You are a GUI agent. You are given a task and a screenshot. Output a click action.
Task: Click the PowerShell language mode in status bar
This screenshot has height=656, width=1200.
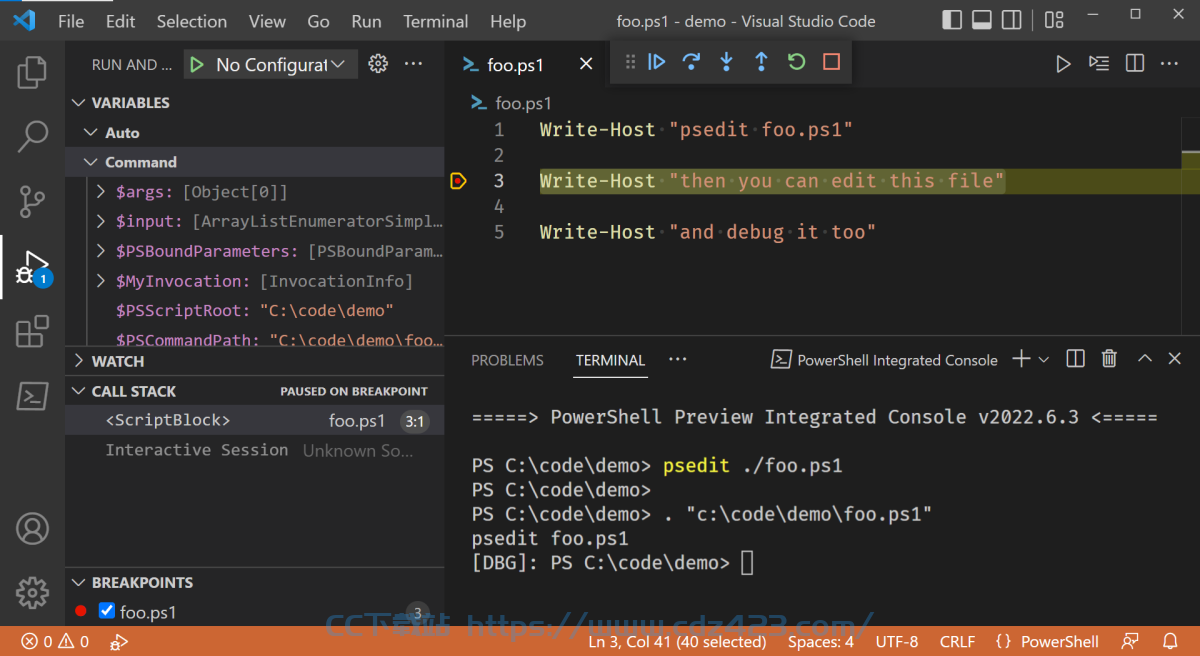[x=1047, y=642]
